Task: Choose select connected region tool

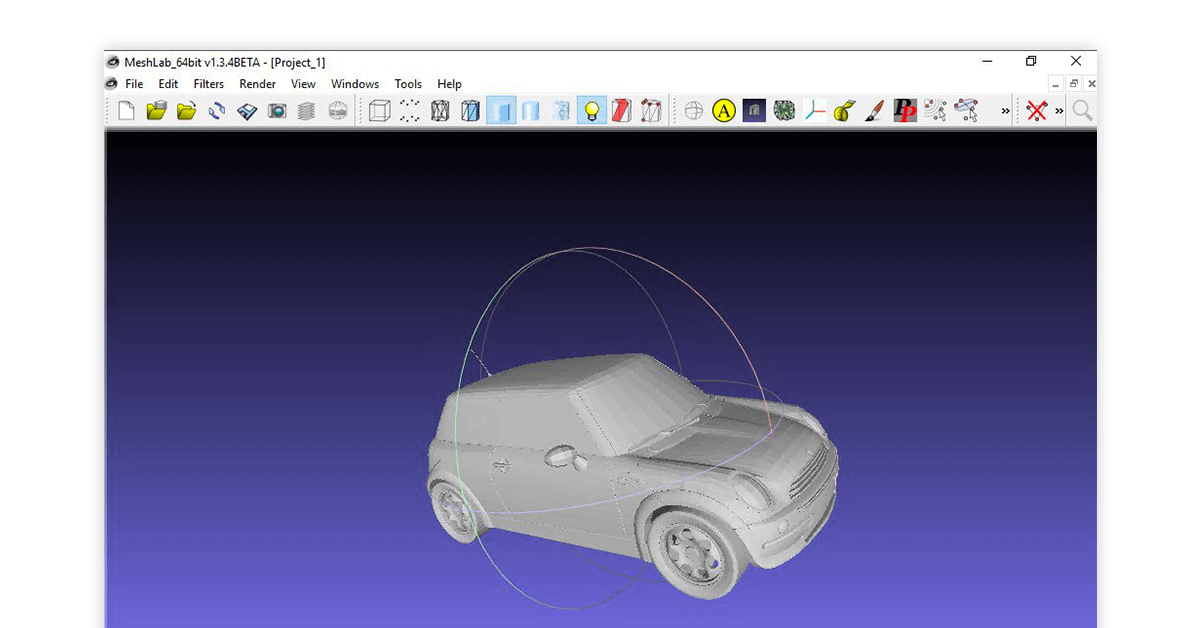Action: tap(965, 111)
